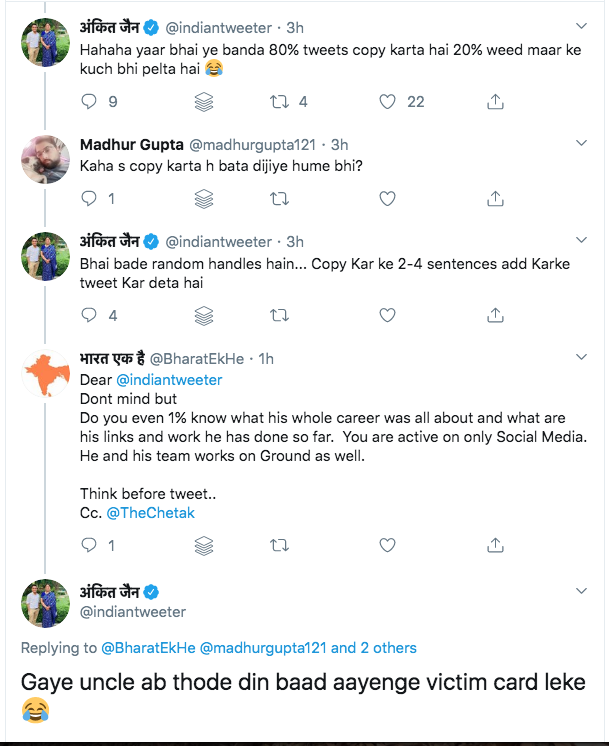
Task: Open thread icon on Madhur Gupta's tweet
Action: [x=204, y=199]
